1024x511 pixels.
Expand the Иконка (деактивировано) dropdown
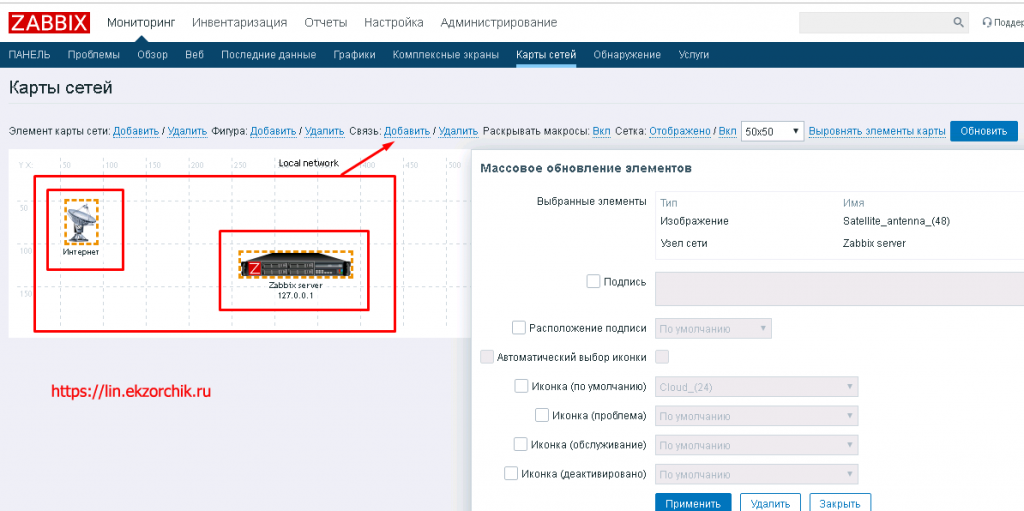coord(756,474)
